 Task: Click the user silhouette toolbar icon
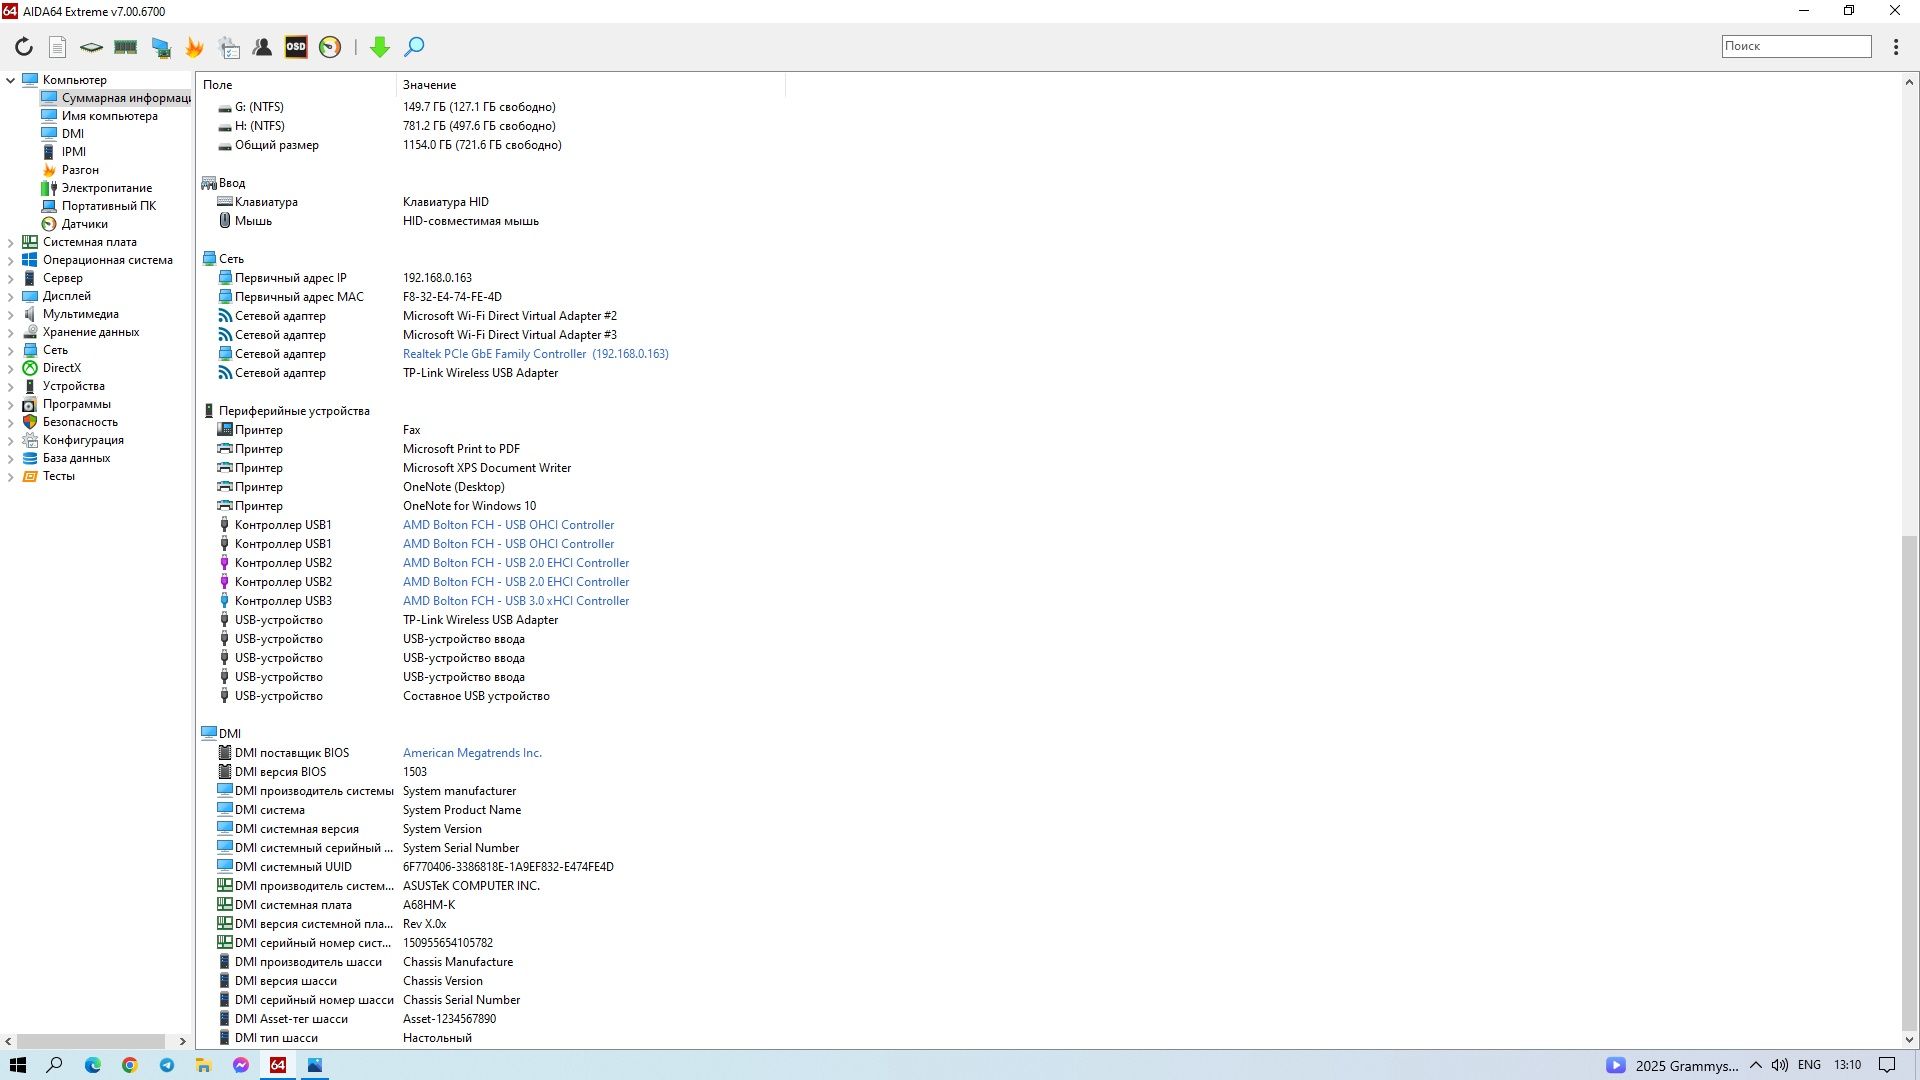tap(262, 47)
